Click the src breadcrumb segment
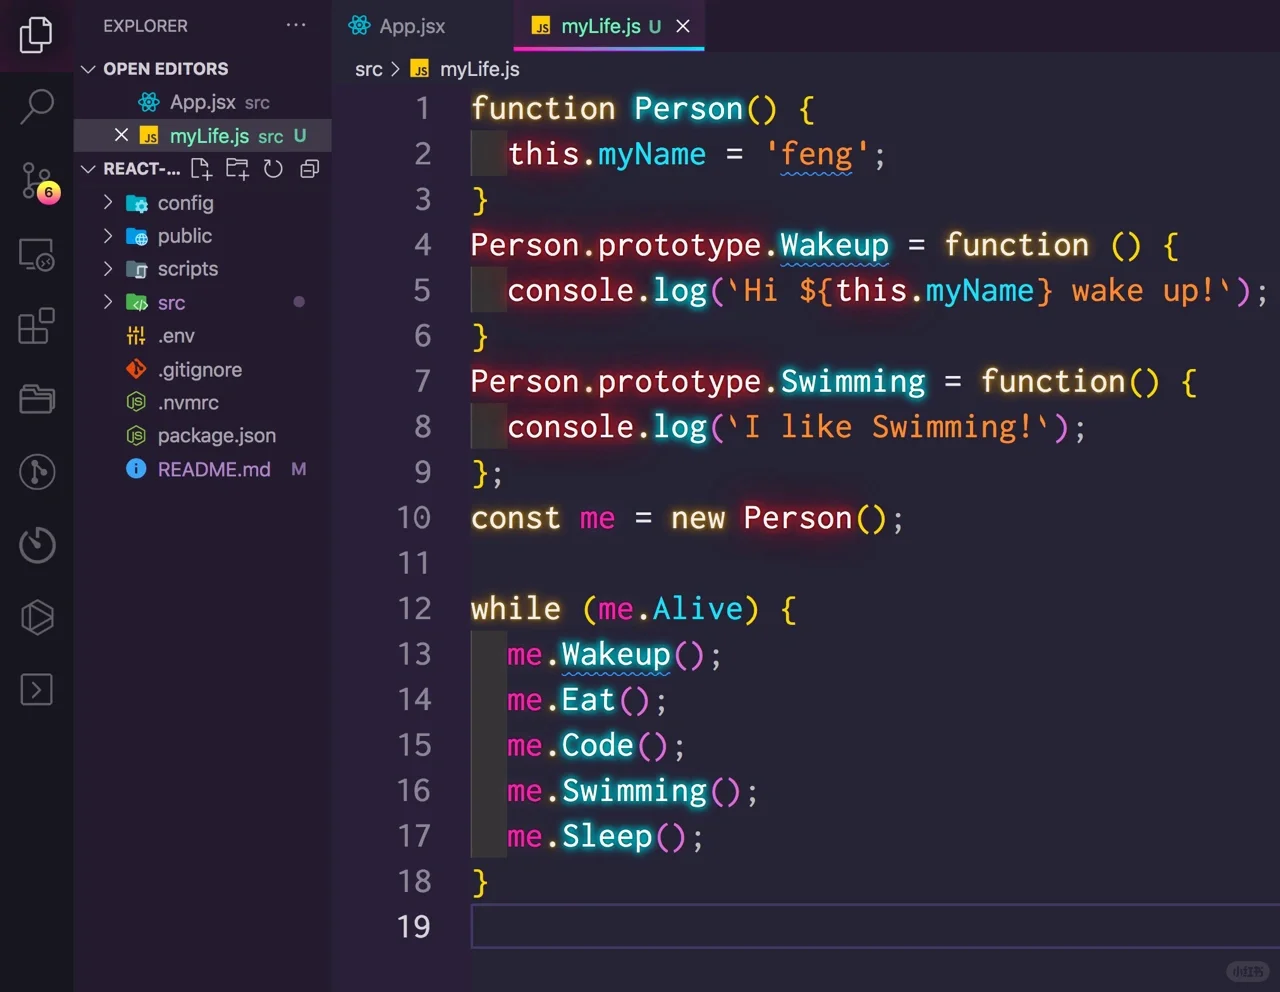The width and height of the screenshot is (1280, 992). point(369,69)
